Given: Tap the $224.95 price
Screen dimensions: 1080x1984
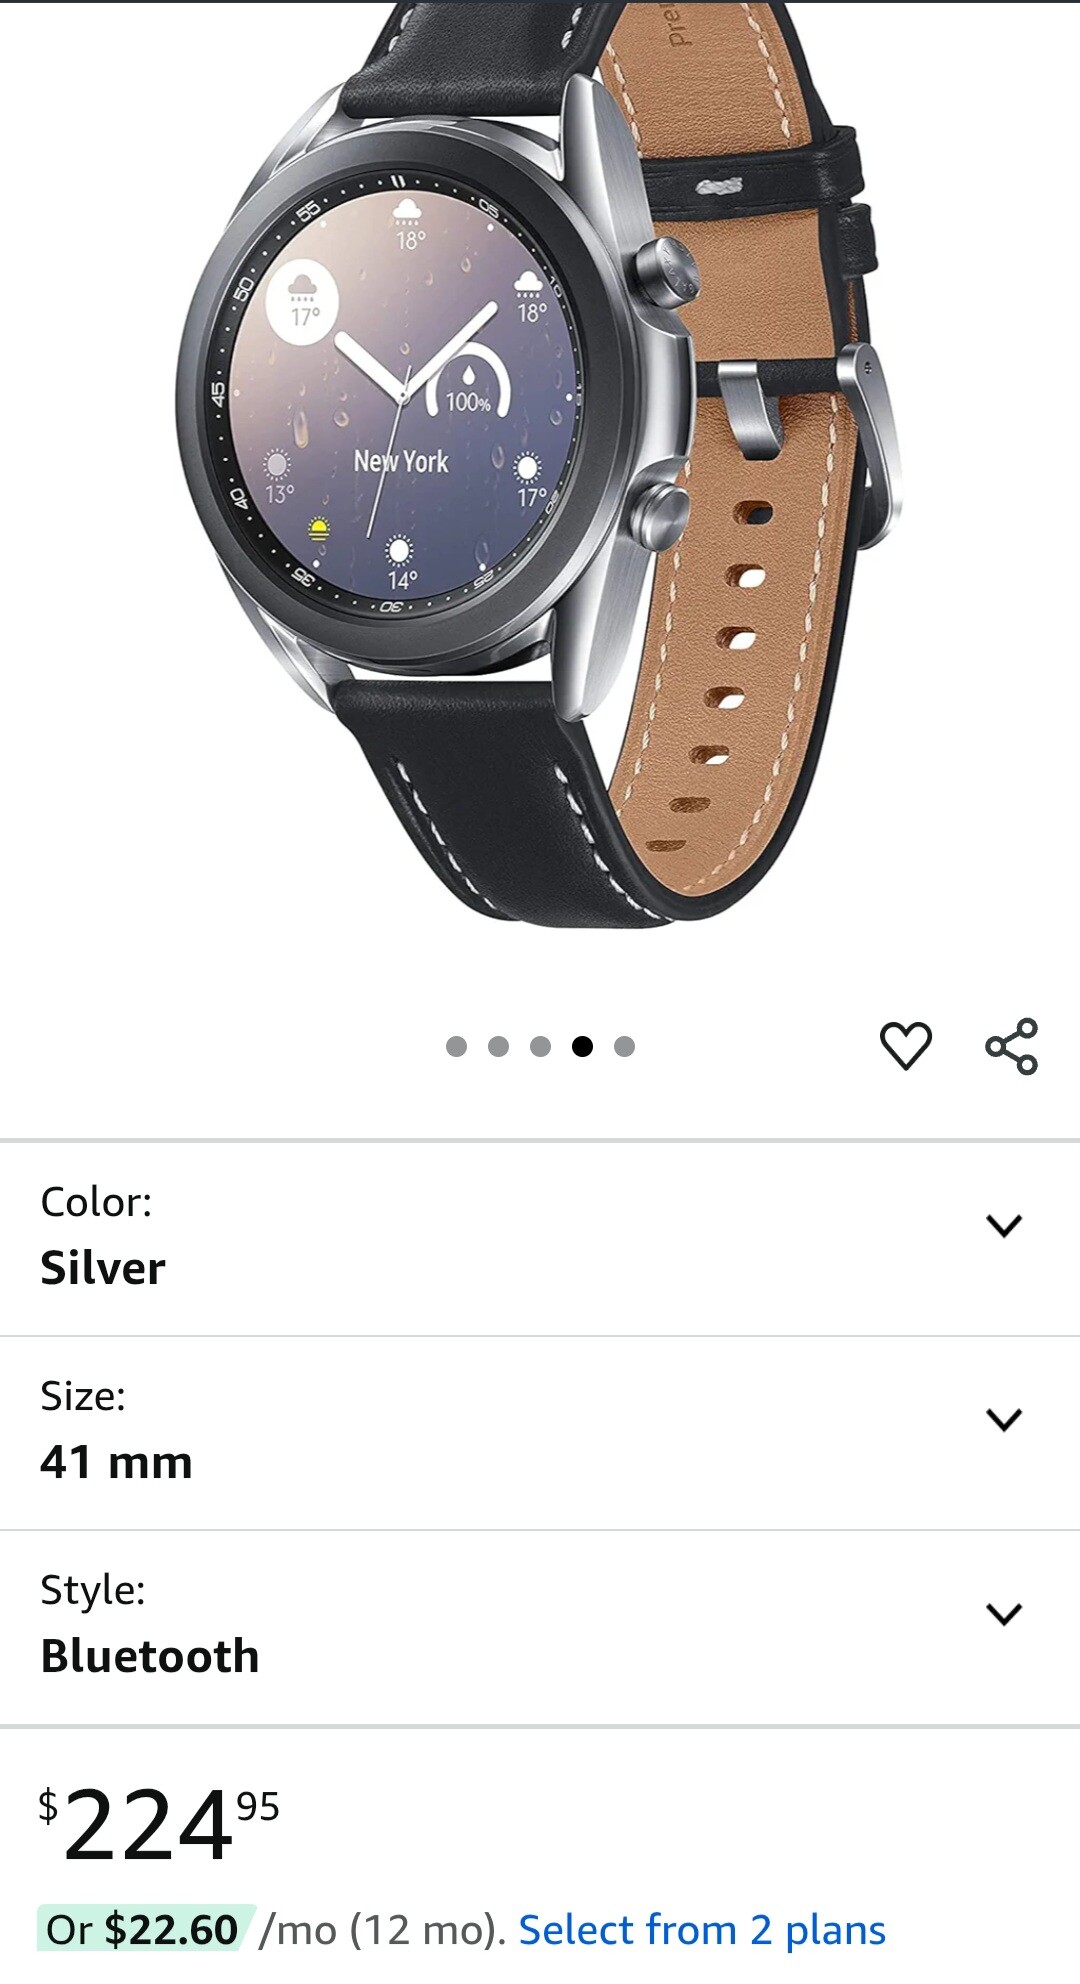Looking at the screenshot, I should coord(159,1826).
